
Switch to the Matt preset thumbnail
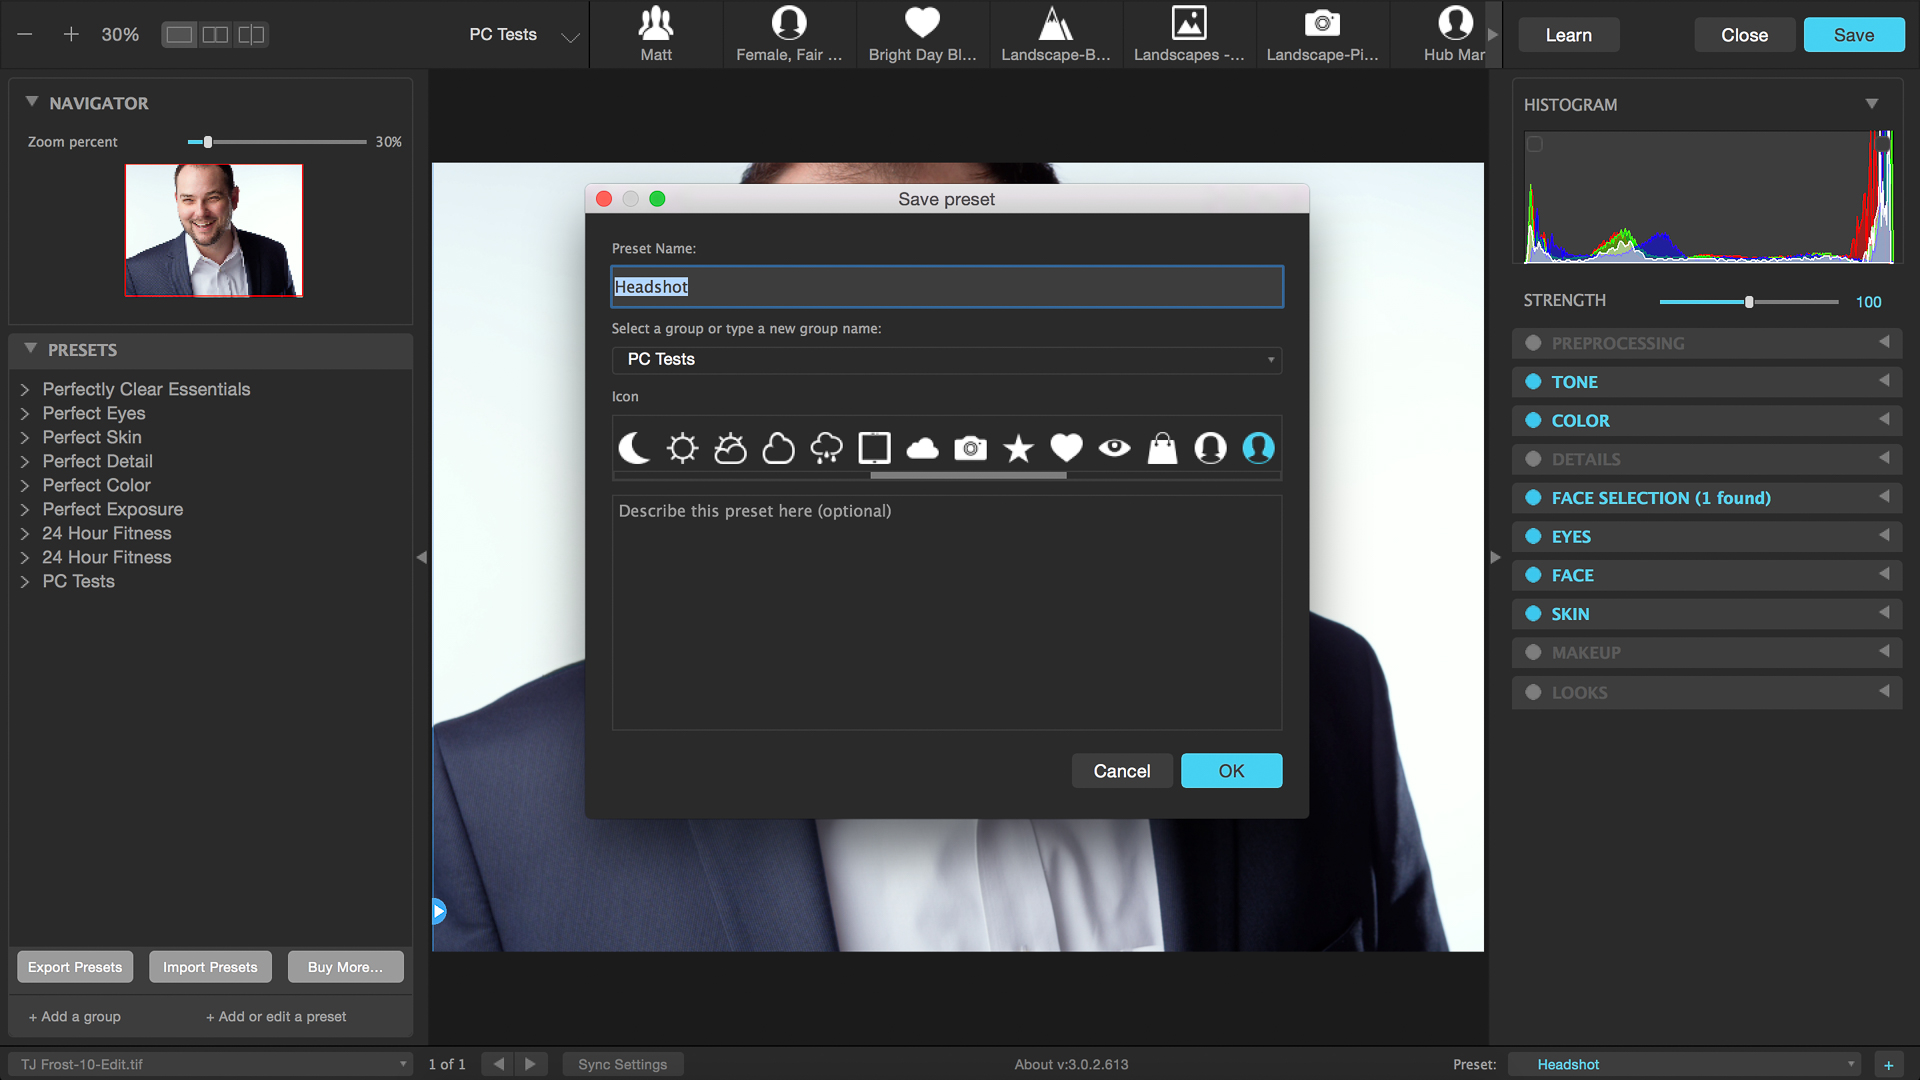pos(656,34)
